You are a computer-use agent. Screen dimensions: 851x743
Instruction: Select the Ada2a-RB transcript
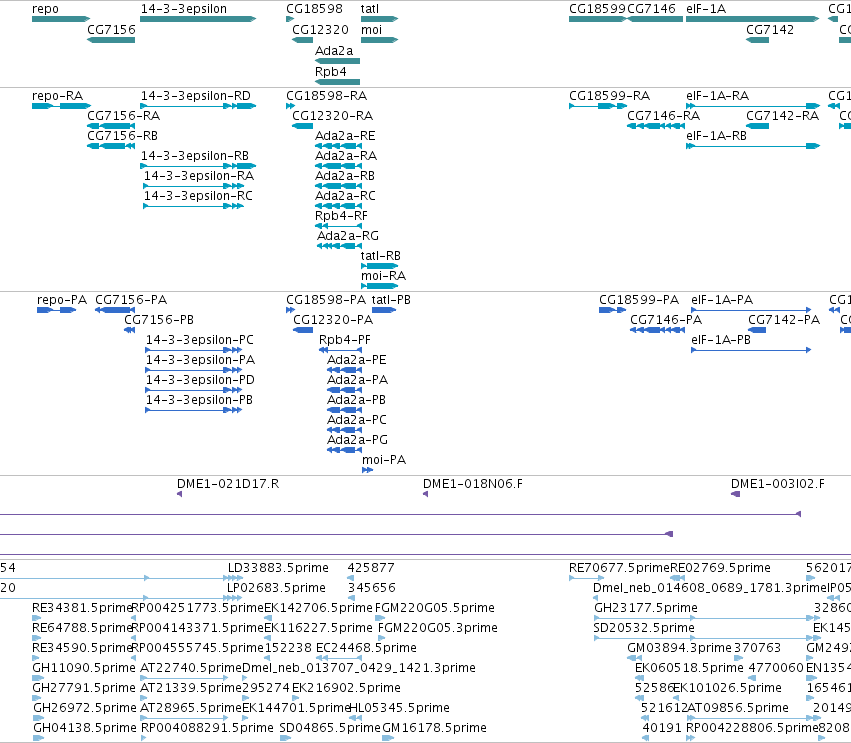339,186
